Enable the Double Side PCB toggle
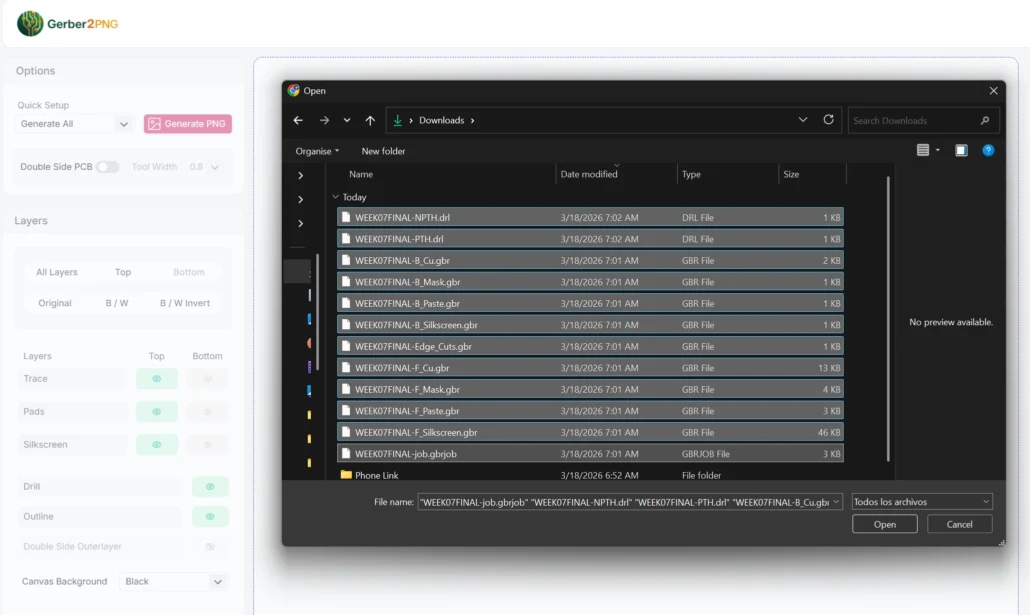Screen dimensions: 1030x615 106,168
